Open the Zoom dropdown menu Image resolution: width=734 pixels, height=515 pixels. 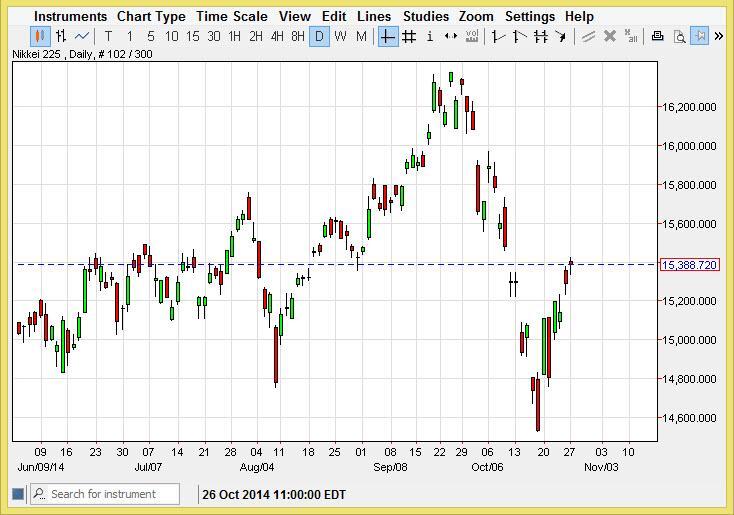(476, 16)
